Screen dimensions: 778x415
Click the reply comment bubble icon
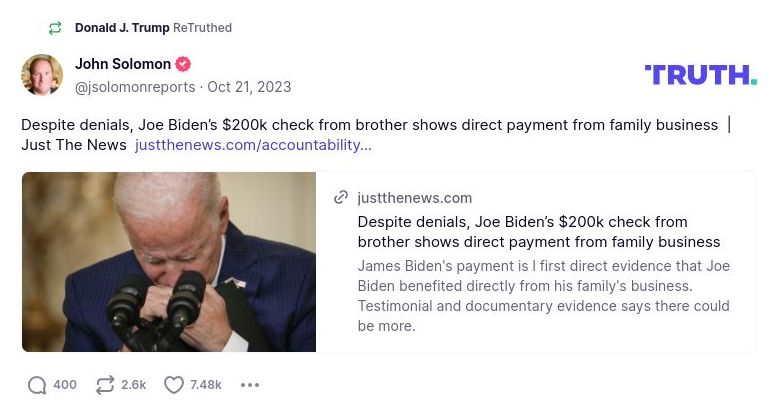pos(37,385)
